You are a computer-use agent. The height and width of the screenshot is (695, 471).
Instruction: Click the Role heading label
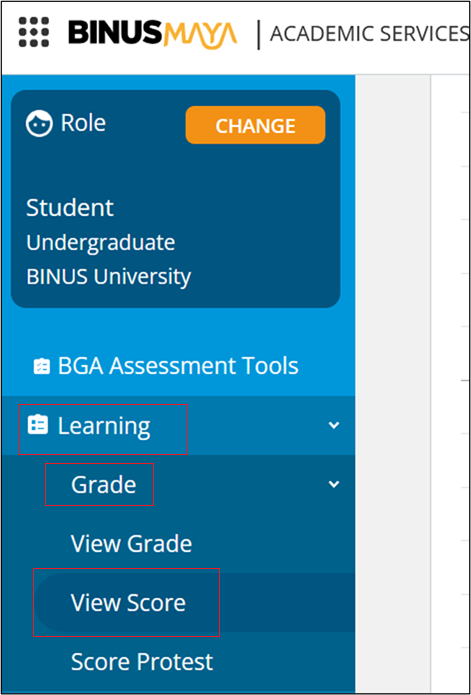tap(83, 123)
